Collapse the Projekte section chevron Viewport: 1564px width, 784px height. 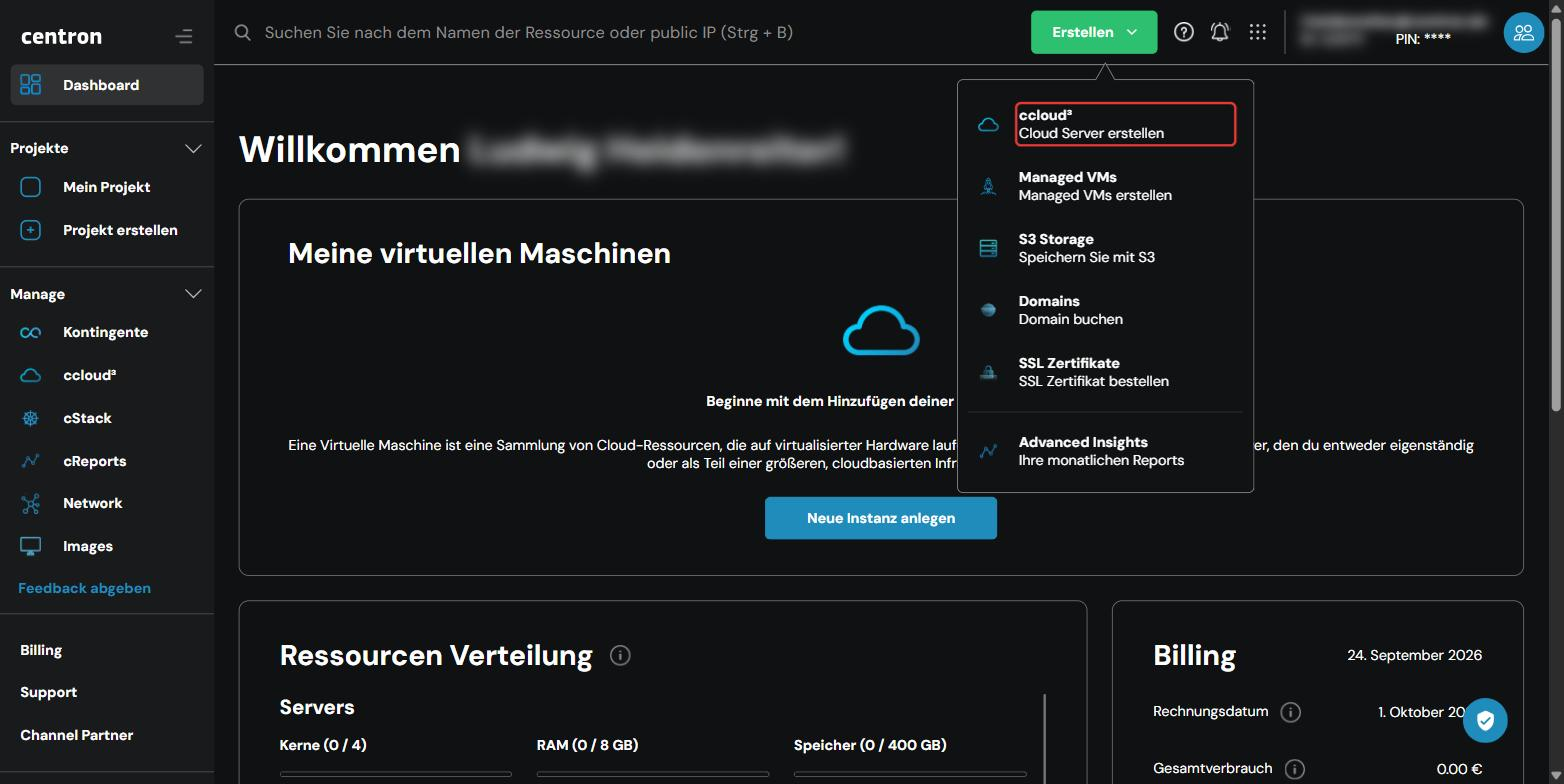[194, 148]
